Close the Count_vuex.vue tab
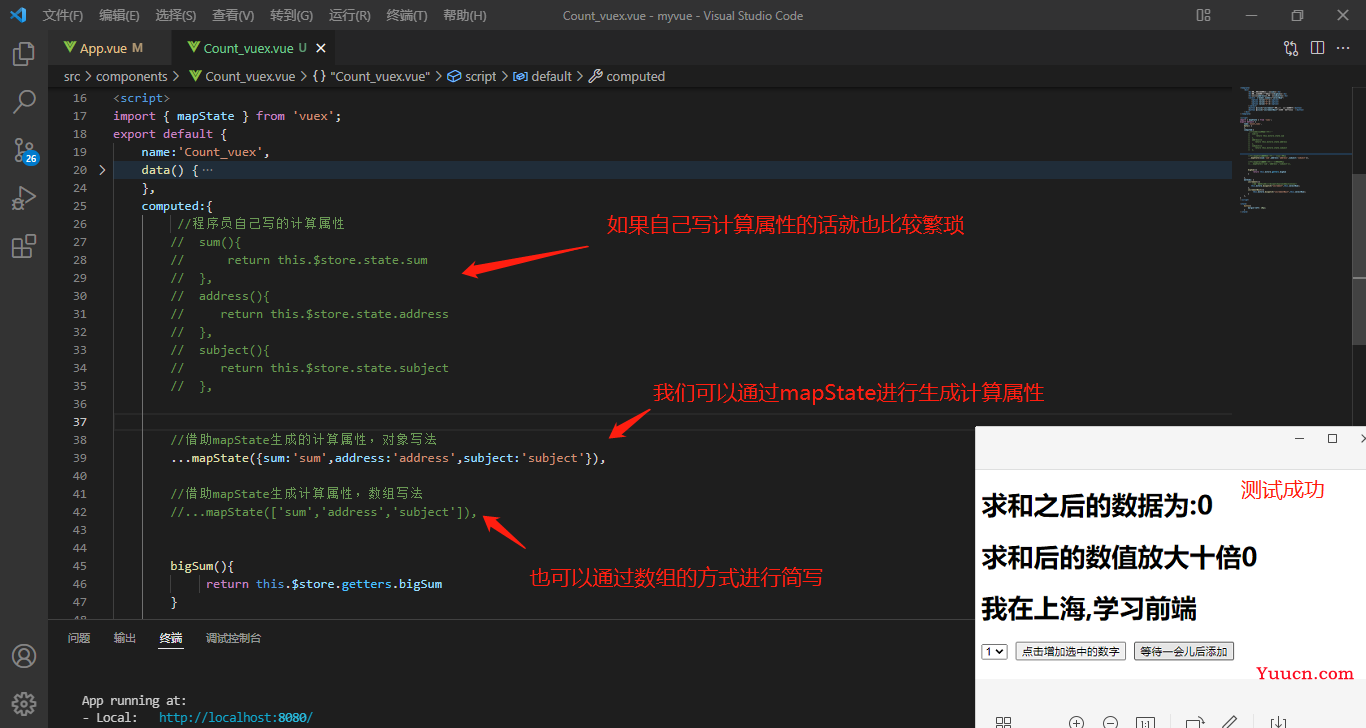 coord(321,48)
